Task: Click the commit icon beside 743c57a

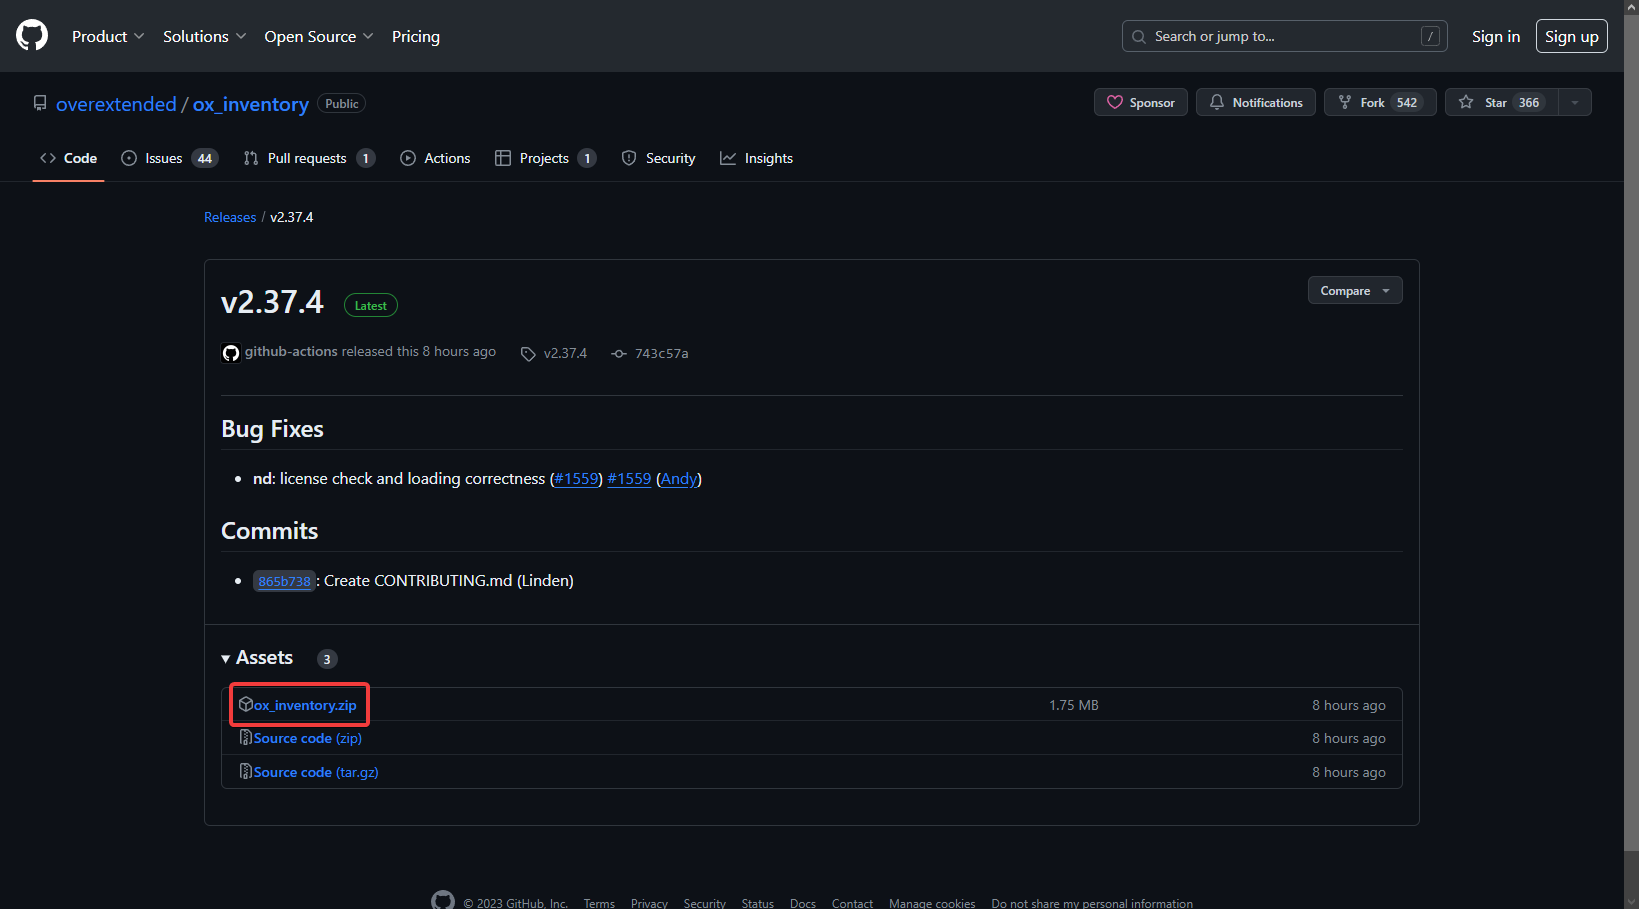Action: (x=619, y=354)
